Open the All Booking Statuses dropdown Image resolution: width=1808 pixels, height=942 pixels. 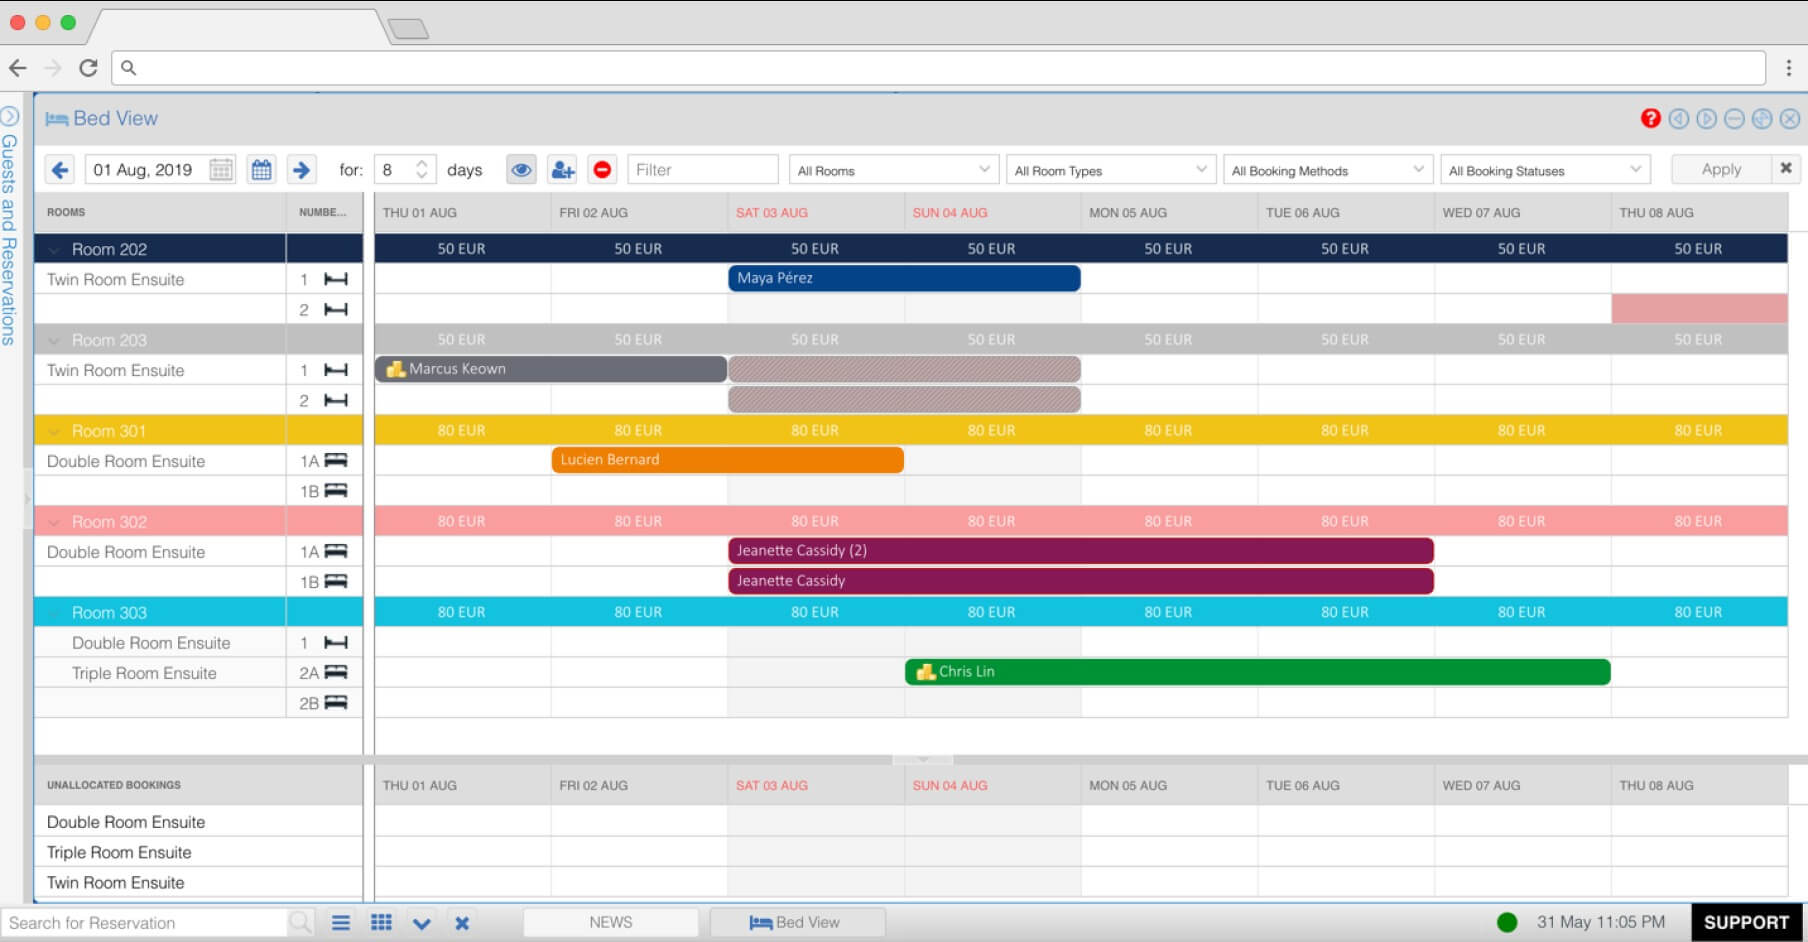[x=1544, y=170]
